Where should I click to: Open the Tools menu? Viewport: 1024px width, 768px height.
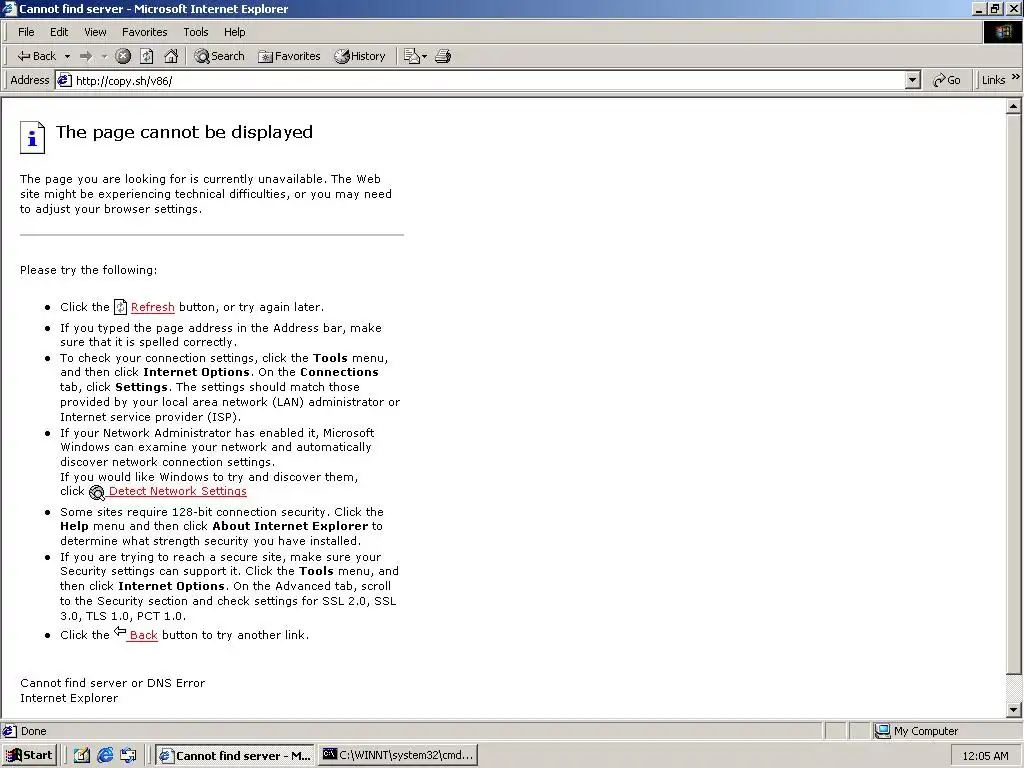point(195,32)
